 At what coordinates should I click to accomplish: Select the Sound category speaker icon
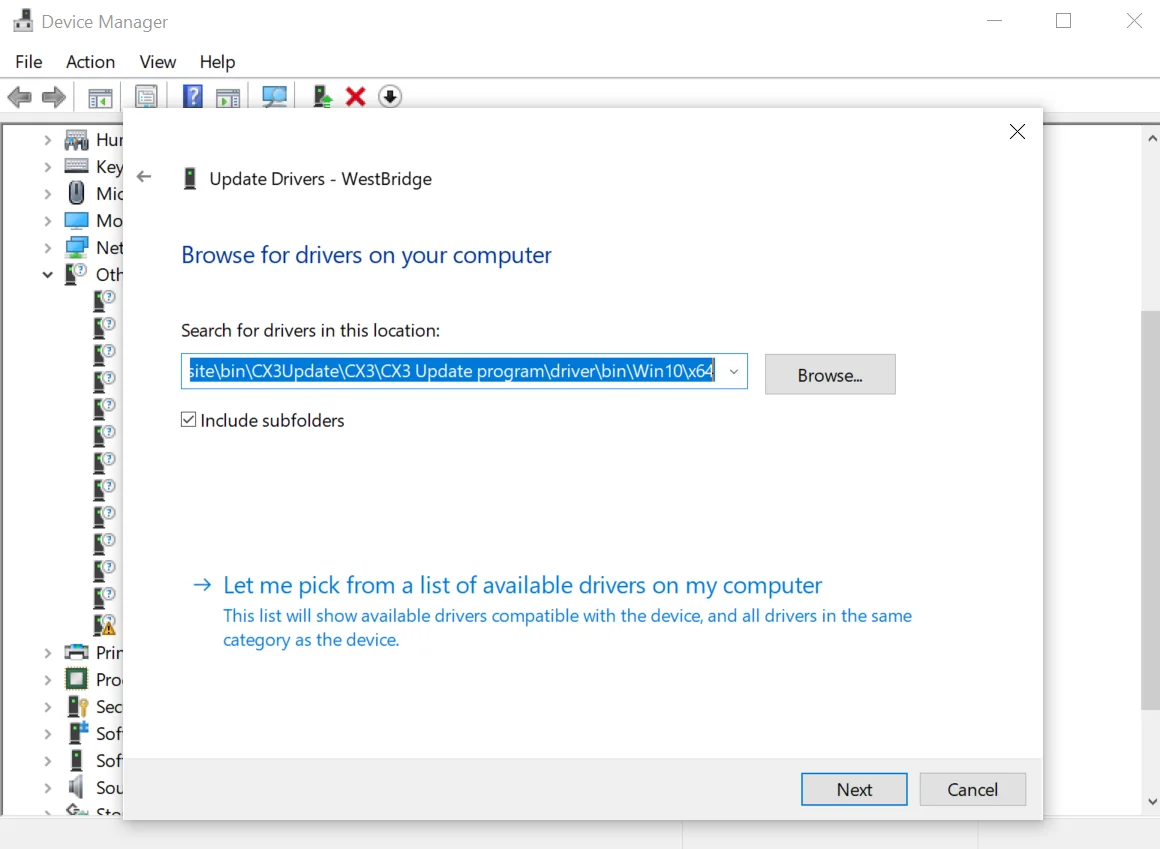76,787
